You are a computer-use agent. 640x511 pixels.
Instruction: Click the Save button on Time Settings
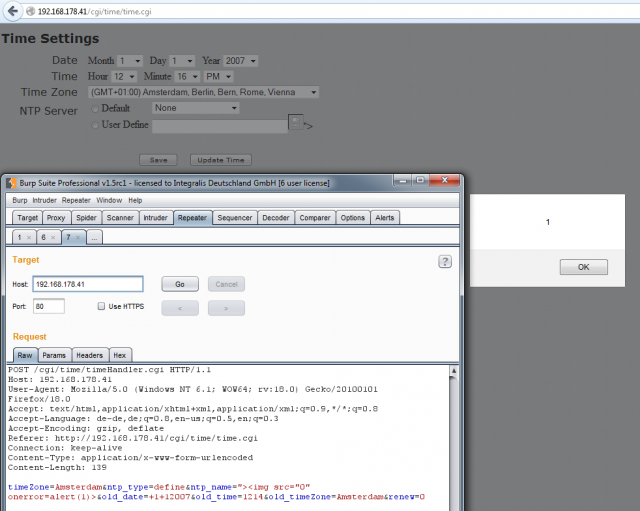click(158, 160)
